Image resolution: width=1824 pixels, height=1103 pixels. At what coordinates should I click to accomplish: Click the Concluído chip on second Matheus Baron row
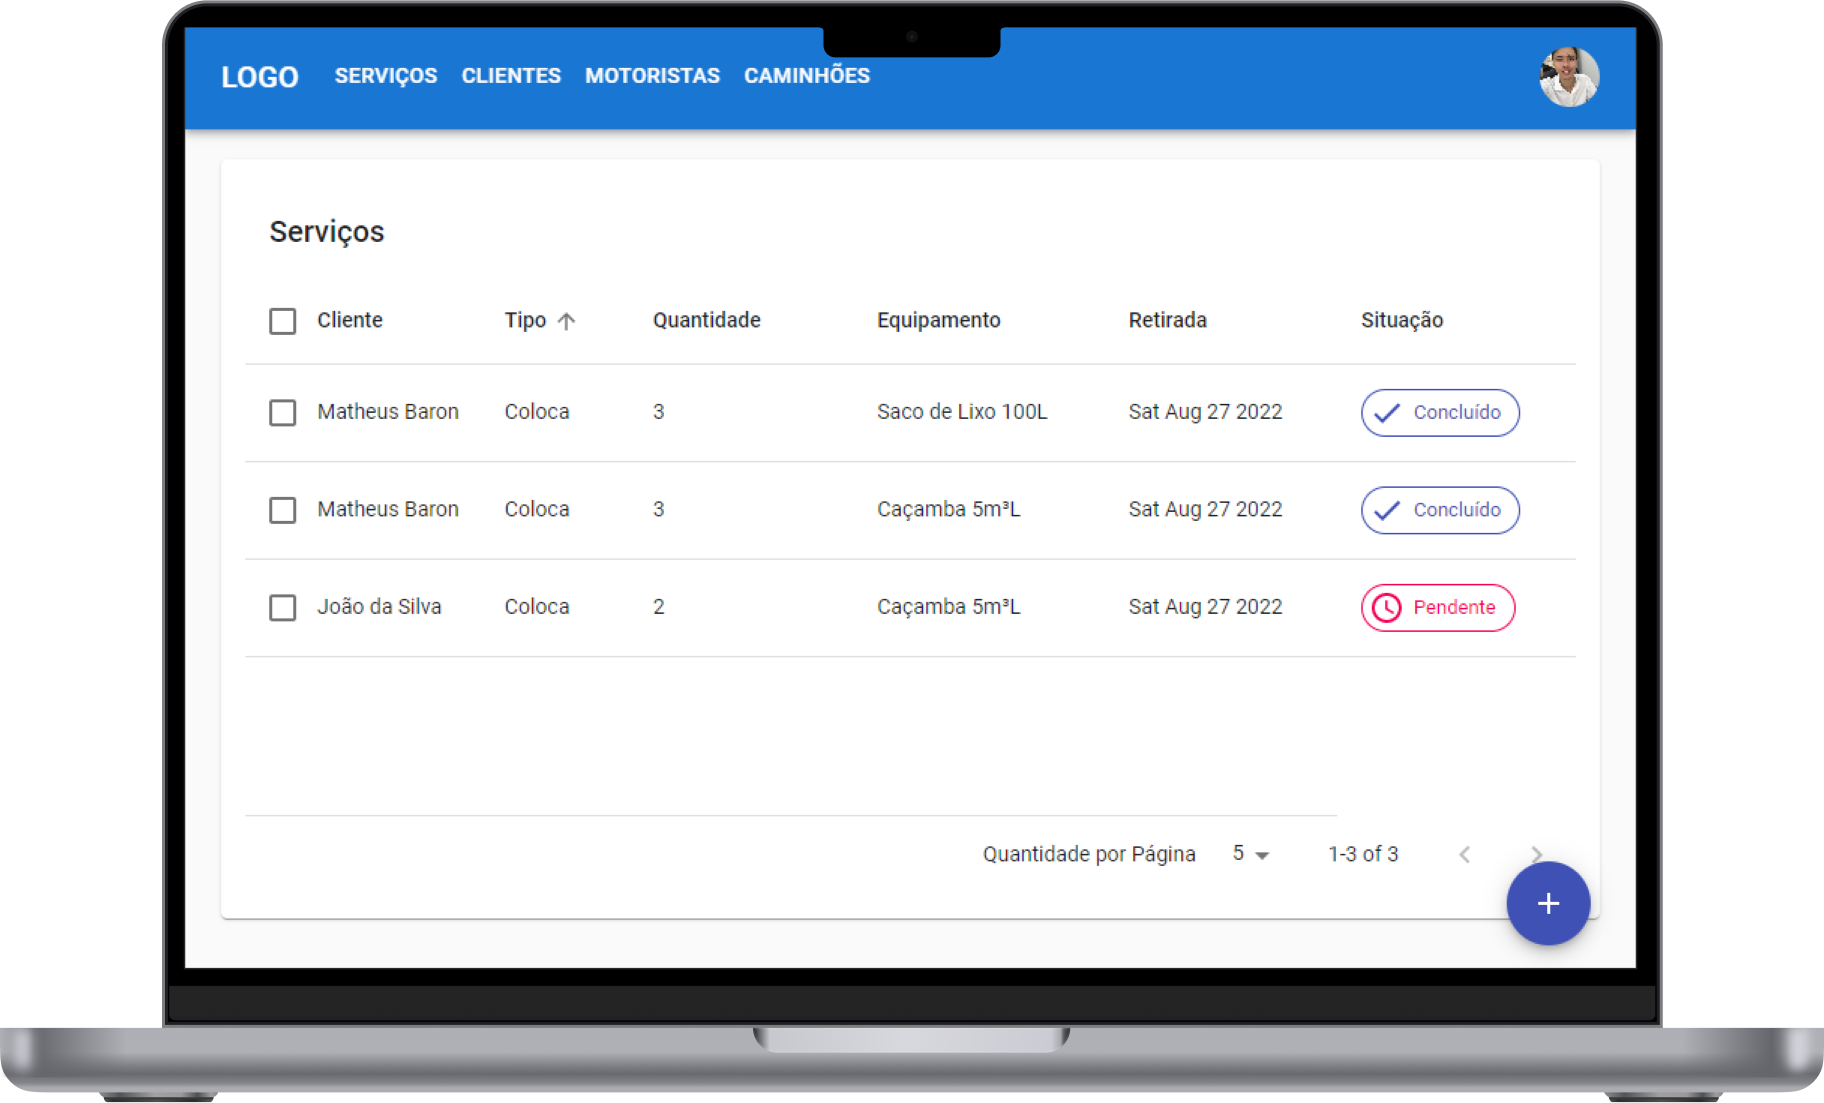[1440, 510]
